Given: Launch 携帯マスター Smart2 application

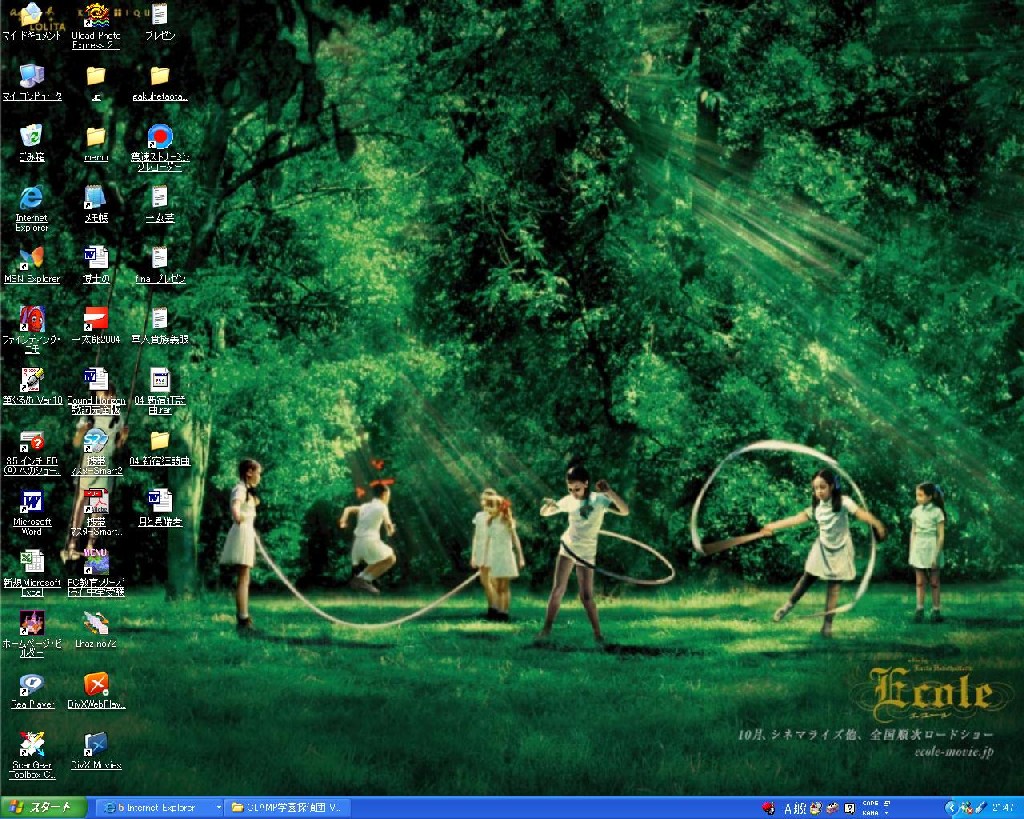Looking at the screenshot, I should pos(96,451).
